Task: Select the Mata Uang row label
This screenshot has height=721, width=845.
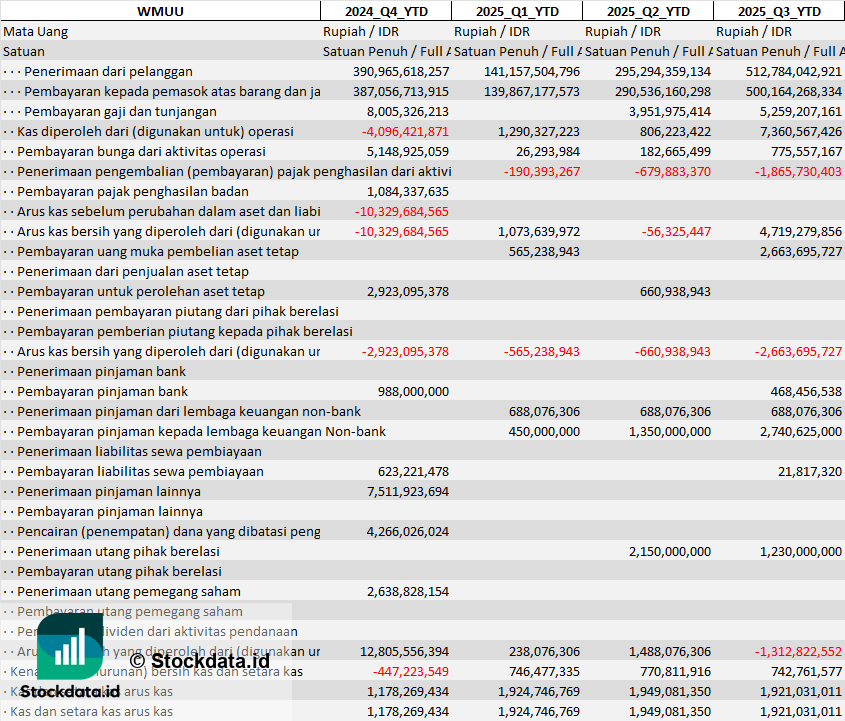Action: pyautogui.click(x=36, y=31)
